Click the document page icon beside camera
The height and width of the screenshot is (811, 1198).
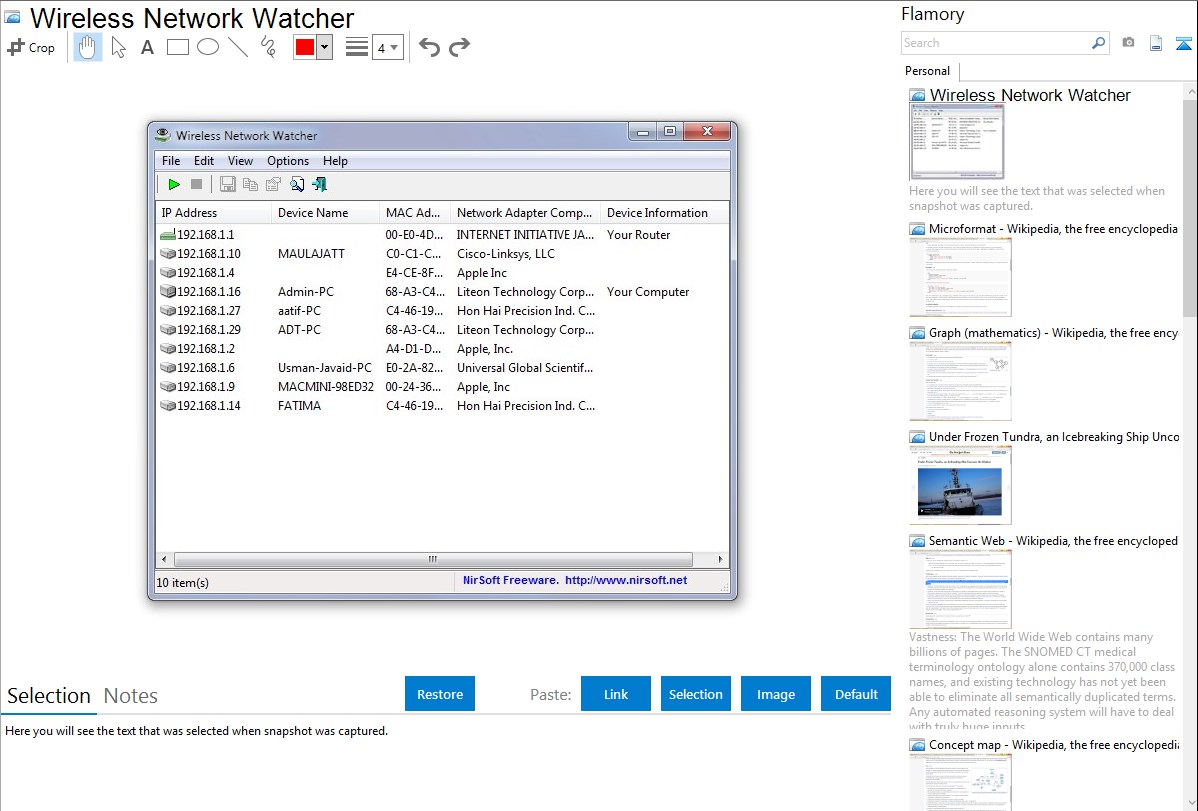[x=1156, y=43]
